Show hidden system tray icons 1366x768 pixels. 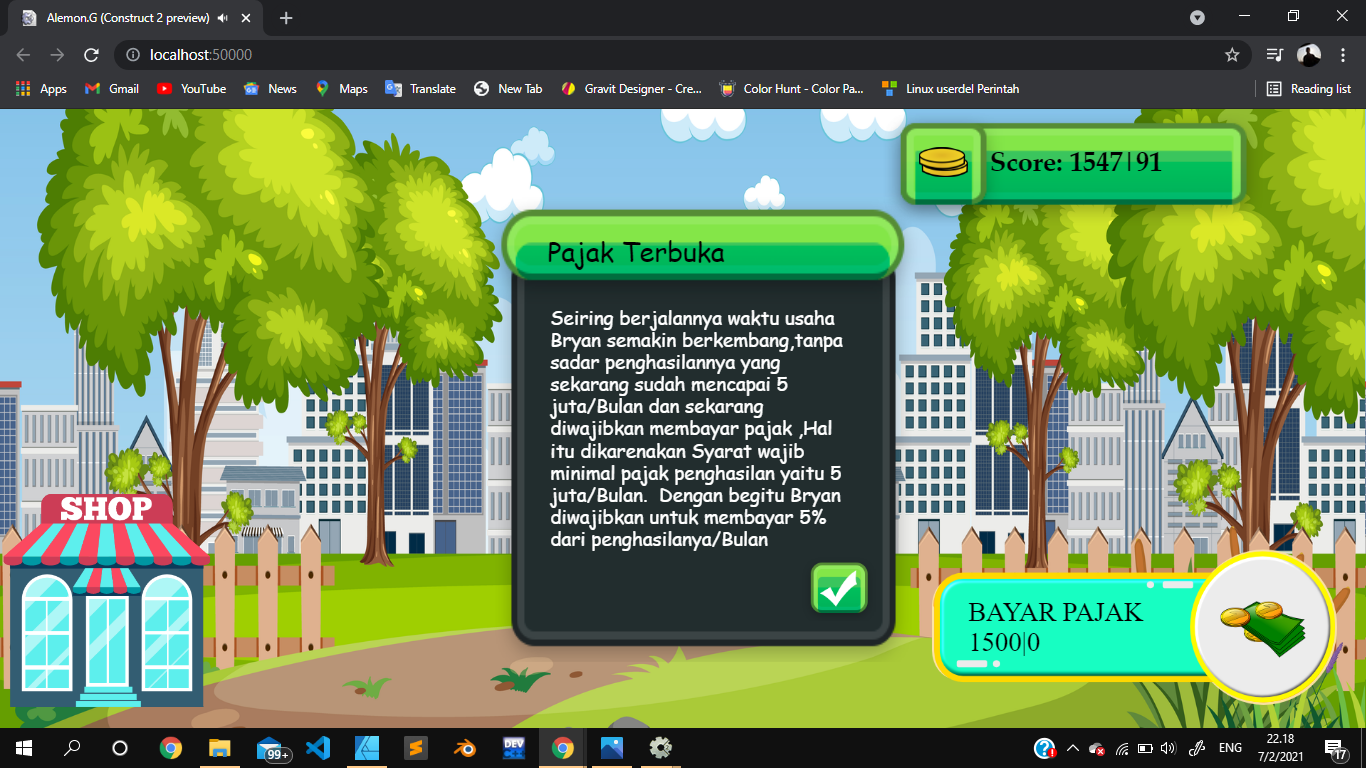pos(1073,748)
